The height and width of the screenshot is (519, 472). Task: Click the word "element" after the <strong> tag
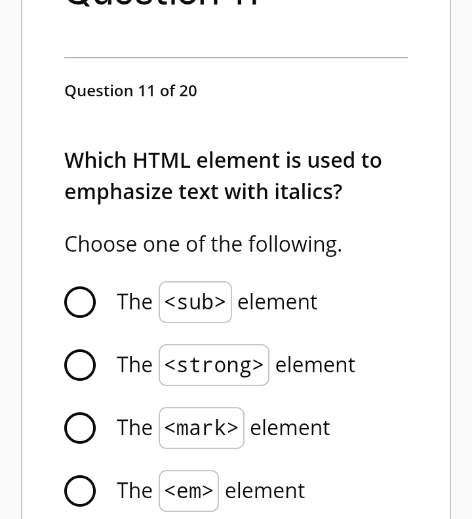pyautogui.click(x=315, y=365)
